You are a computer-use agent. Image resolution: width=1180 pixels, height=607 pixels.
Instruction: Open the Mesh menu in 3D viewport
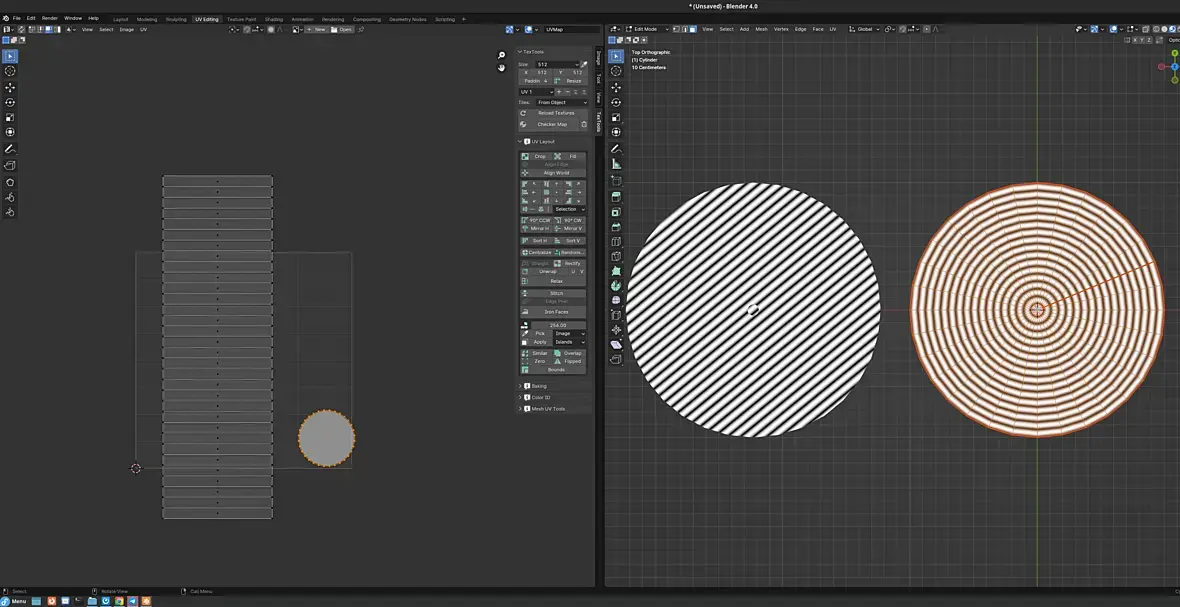pos(761,29)
